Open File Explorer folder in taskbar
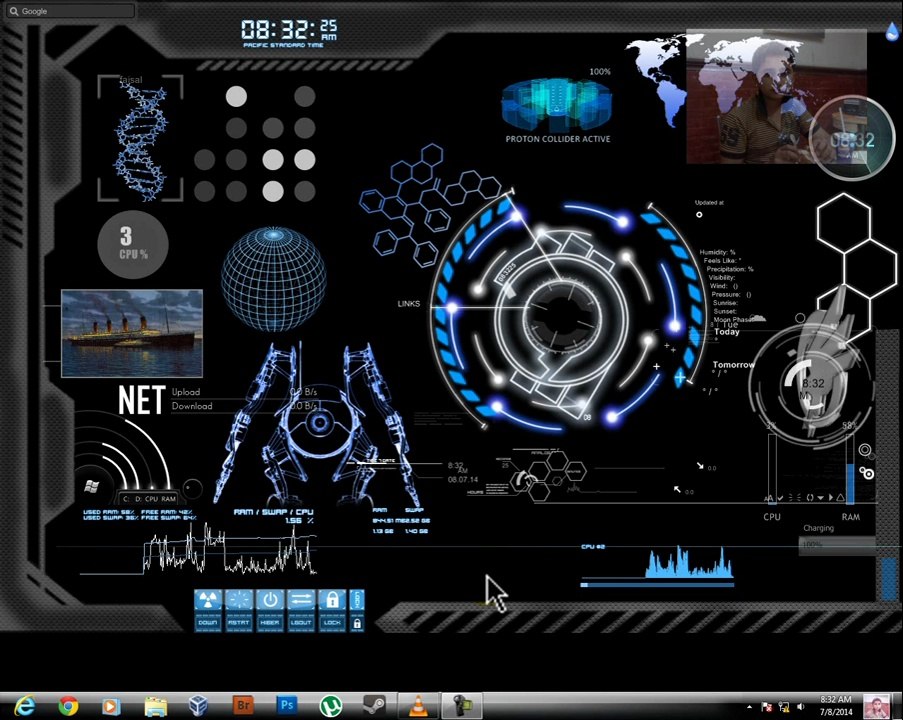This screenshot has height=720, width=903. [x=155, y=706]
